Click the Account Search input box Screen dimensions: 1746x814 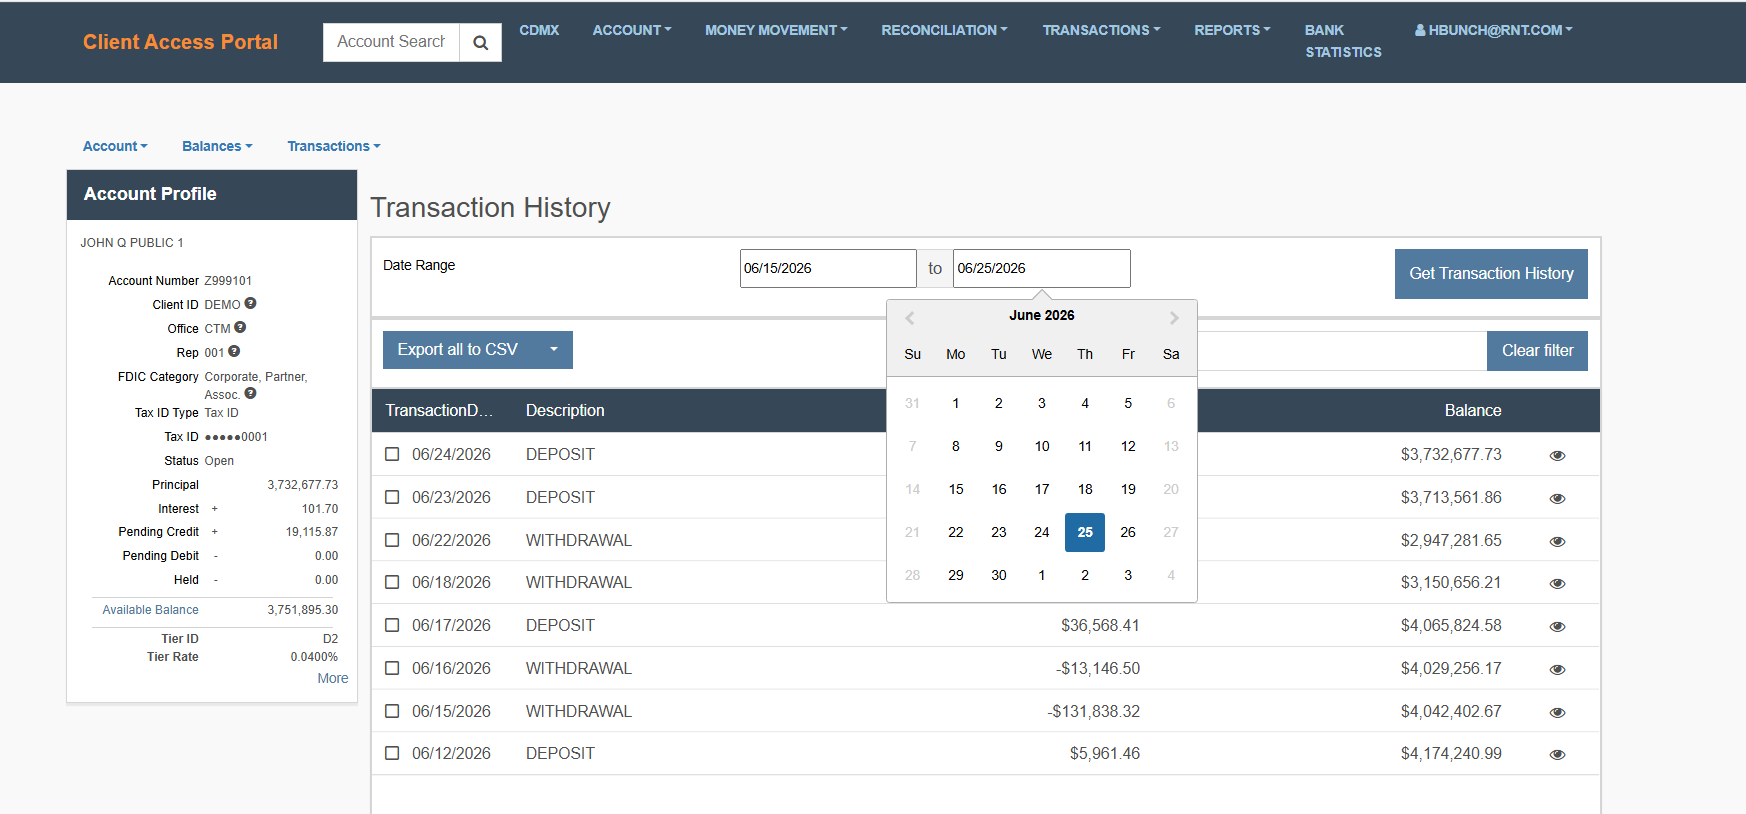point(391,42)
